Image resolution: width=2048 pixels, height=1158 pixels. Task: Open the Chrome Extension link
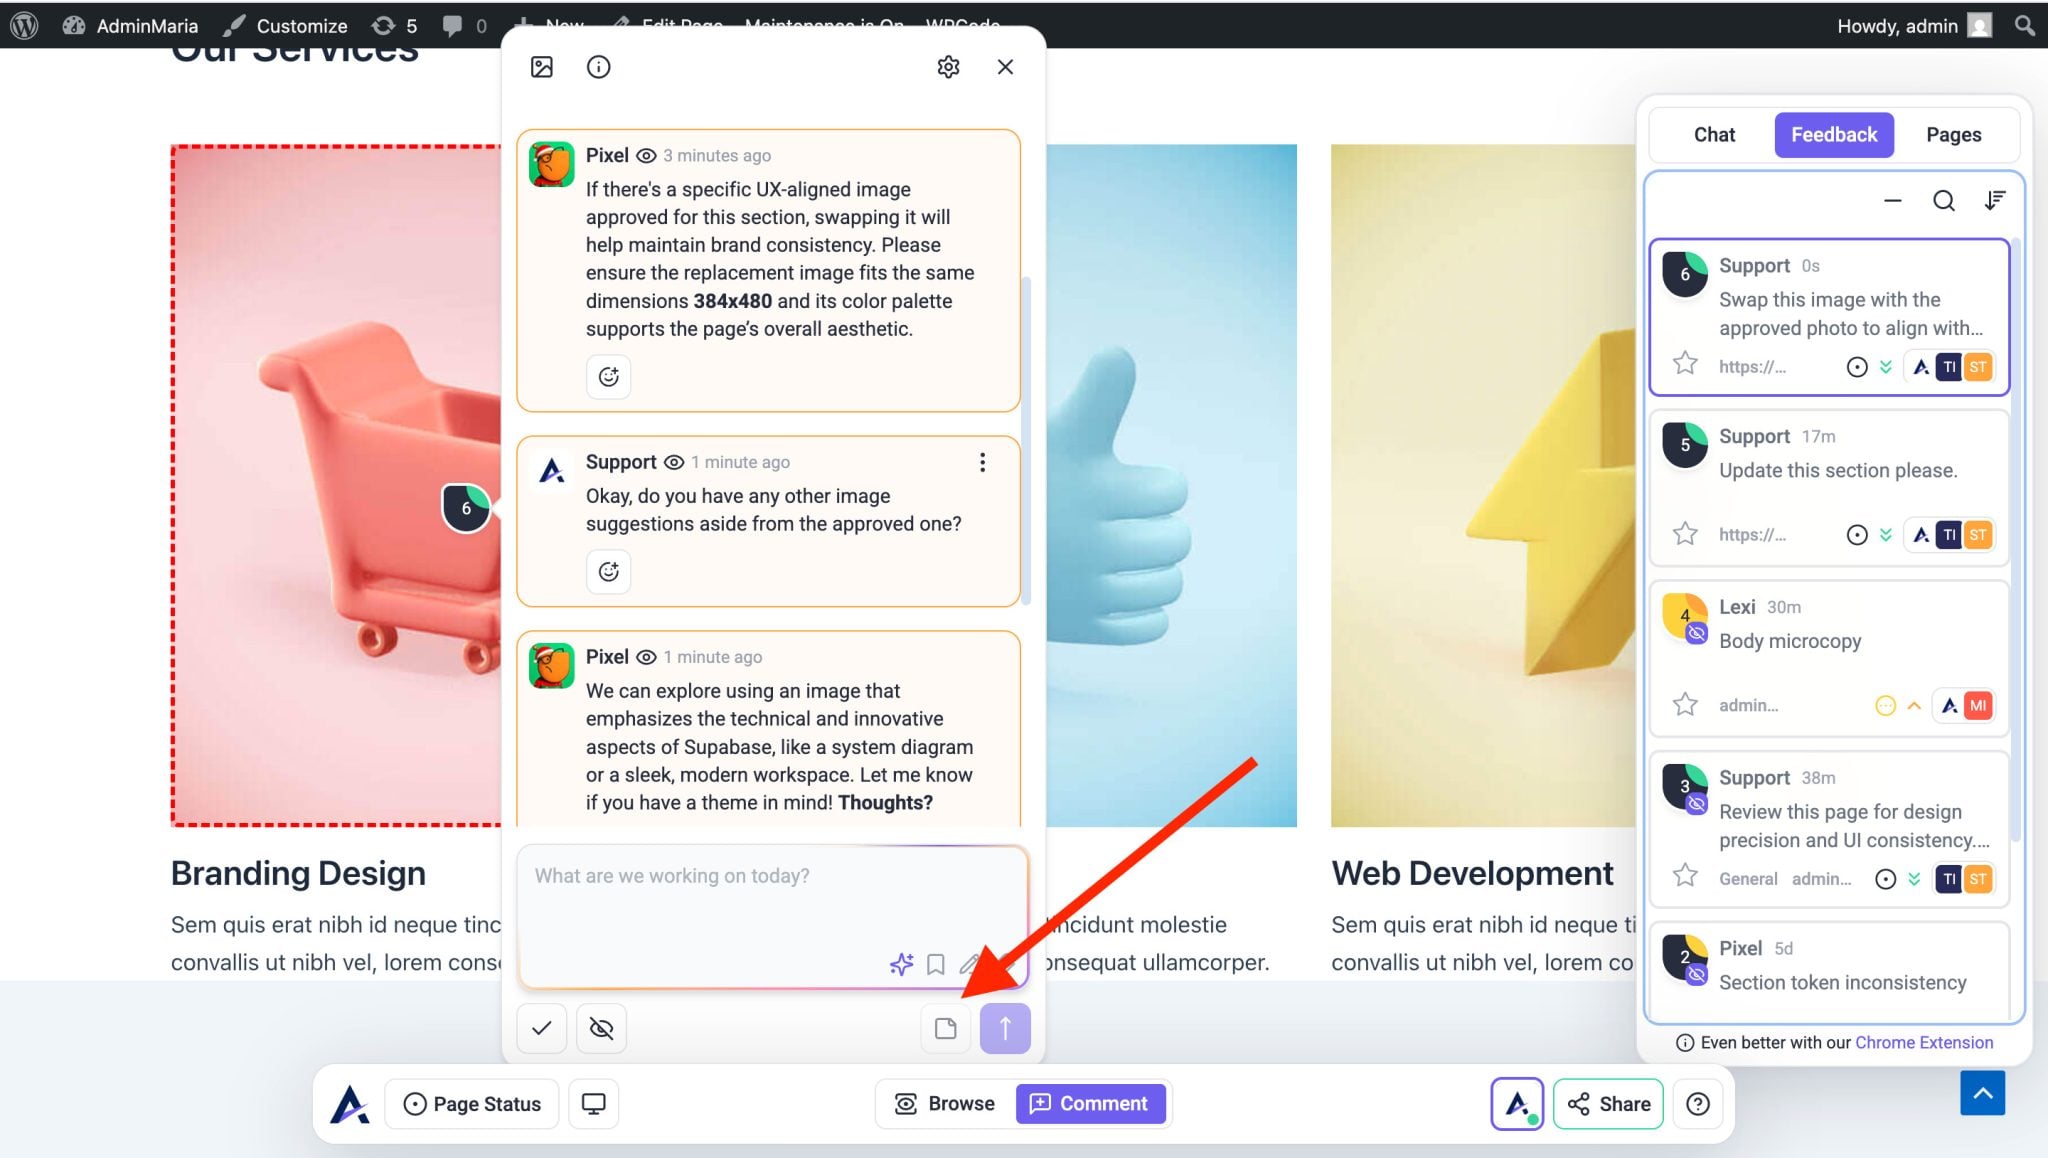[x=1923, y=1042]
